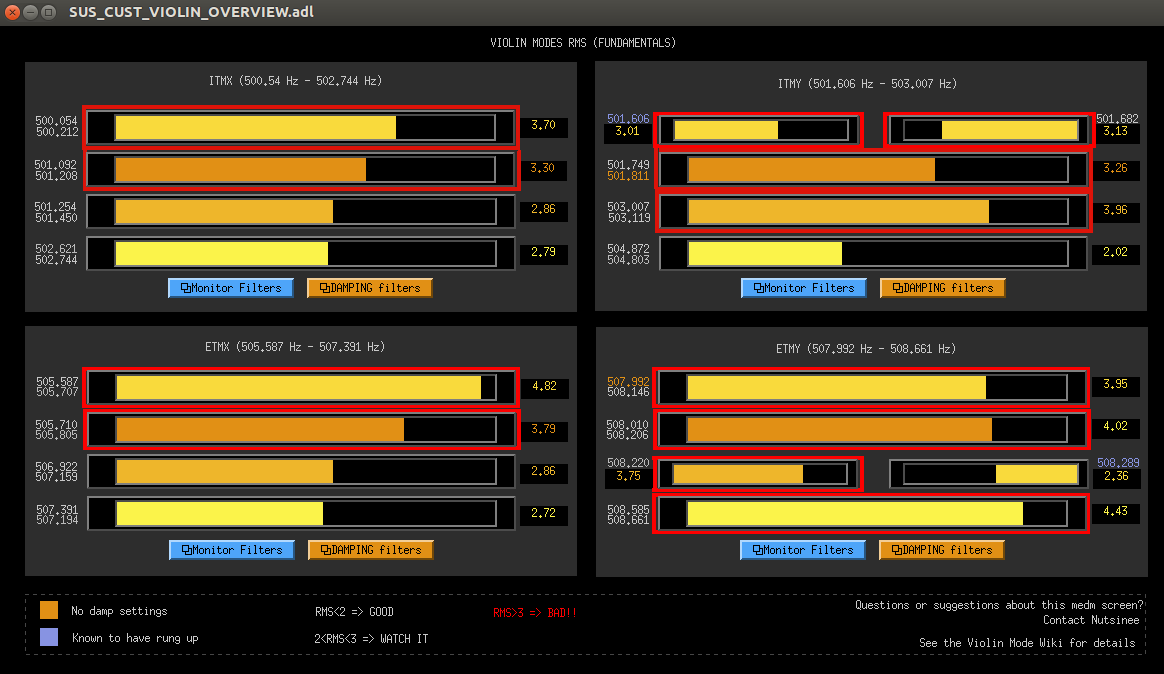The image size is (1164, 674).
Task: Click the 4.82 RMS readout in ETMX
Action: coord(543,386)
